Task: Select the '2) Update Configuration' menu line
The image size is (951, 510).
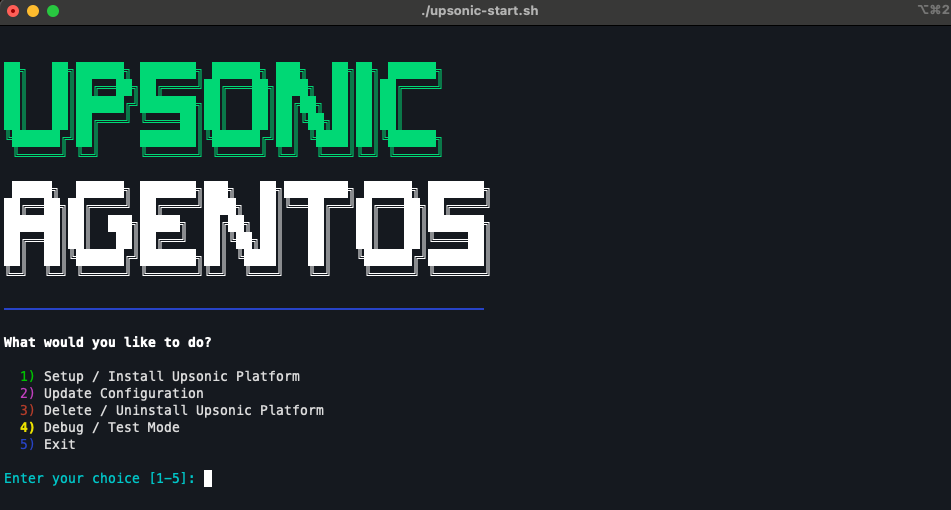Action: (x=112, y=394)
